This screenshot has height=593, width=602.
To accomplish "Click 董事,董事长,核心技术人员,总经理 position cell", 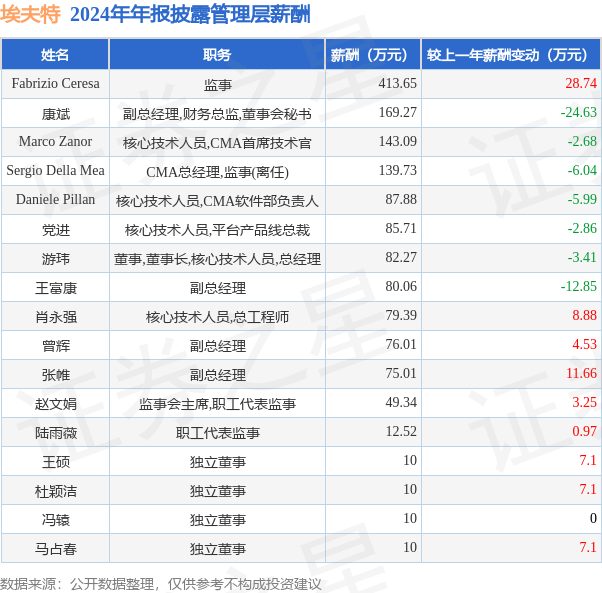I will [x=217, y=259].
